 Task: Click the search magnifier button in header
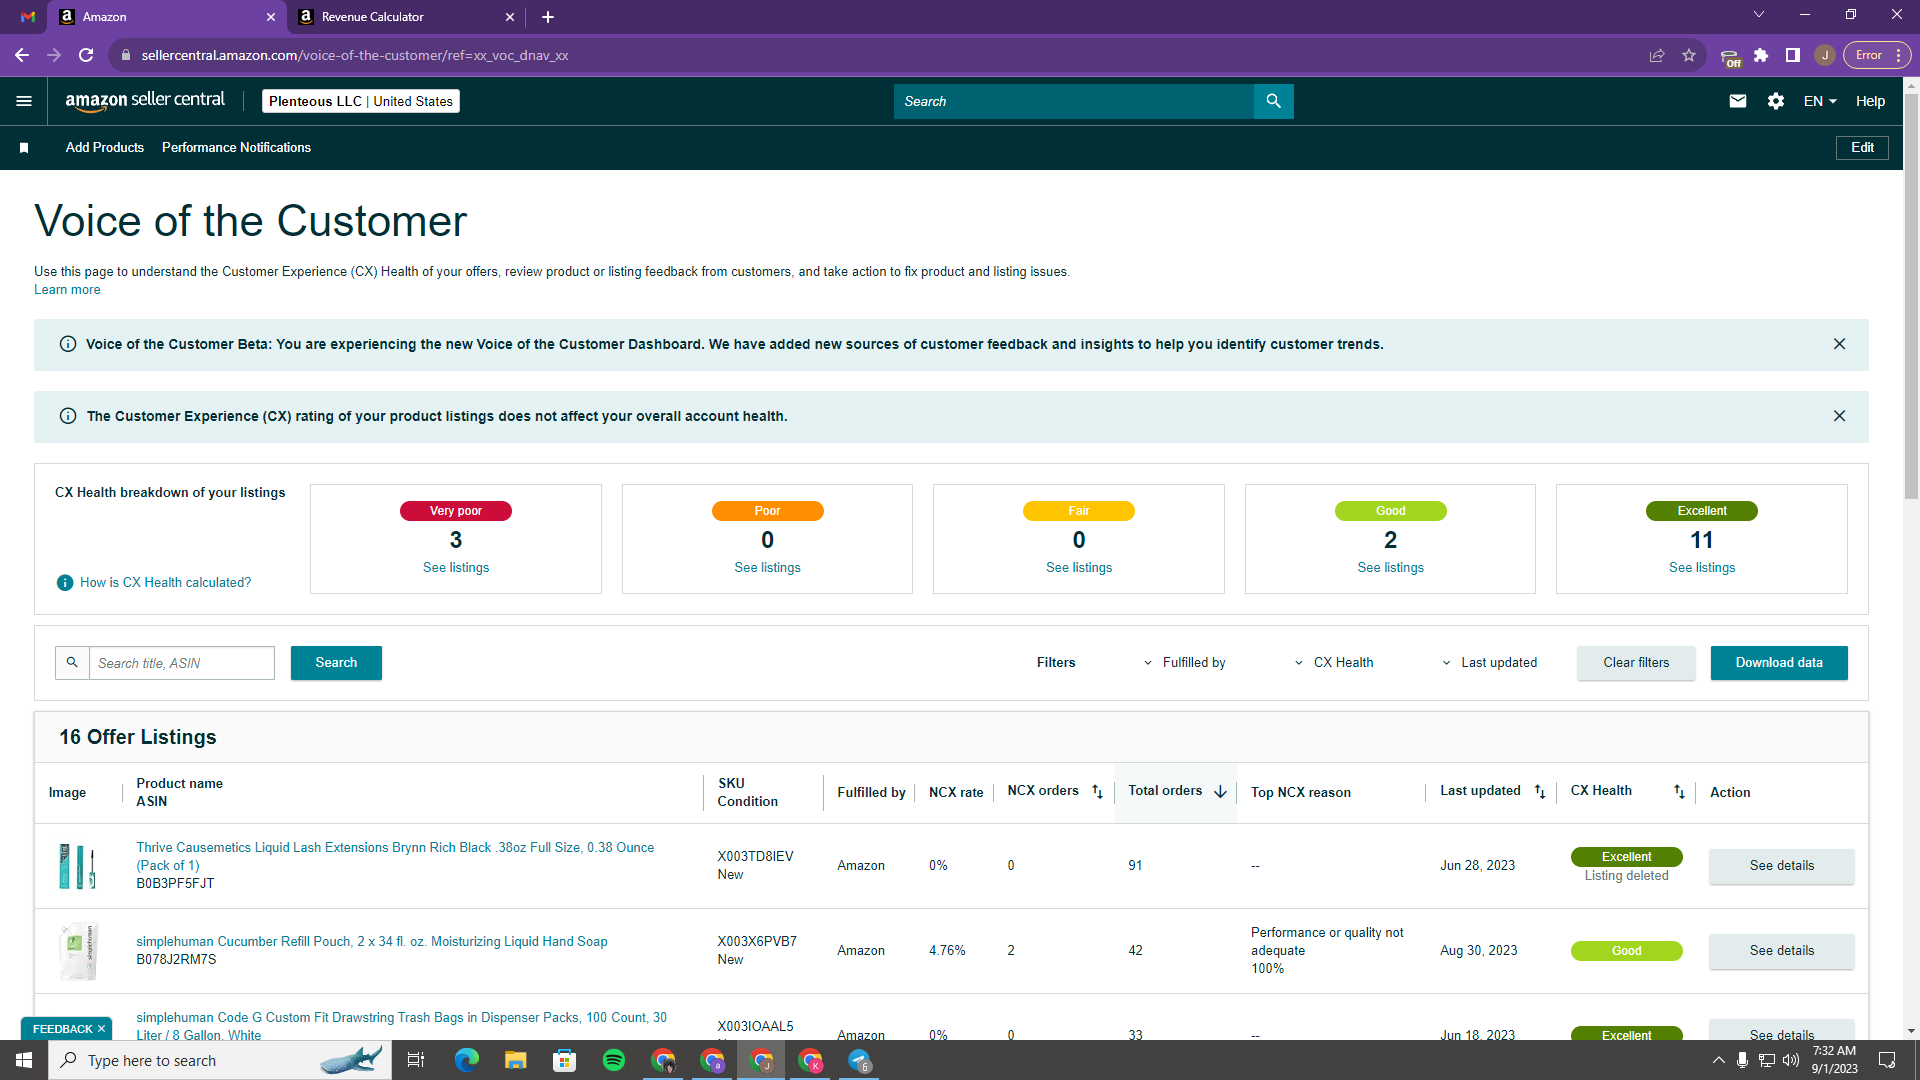pos(1273,101)
